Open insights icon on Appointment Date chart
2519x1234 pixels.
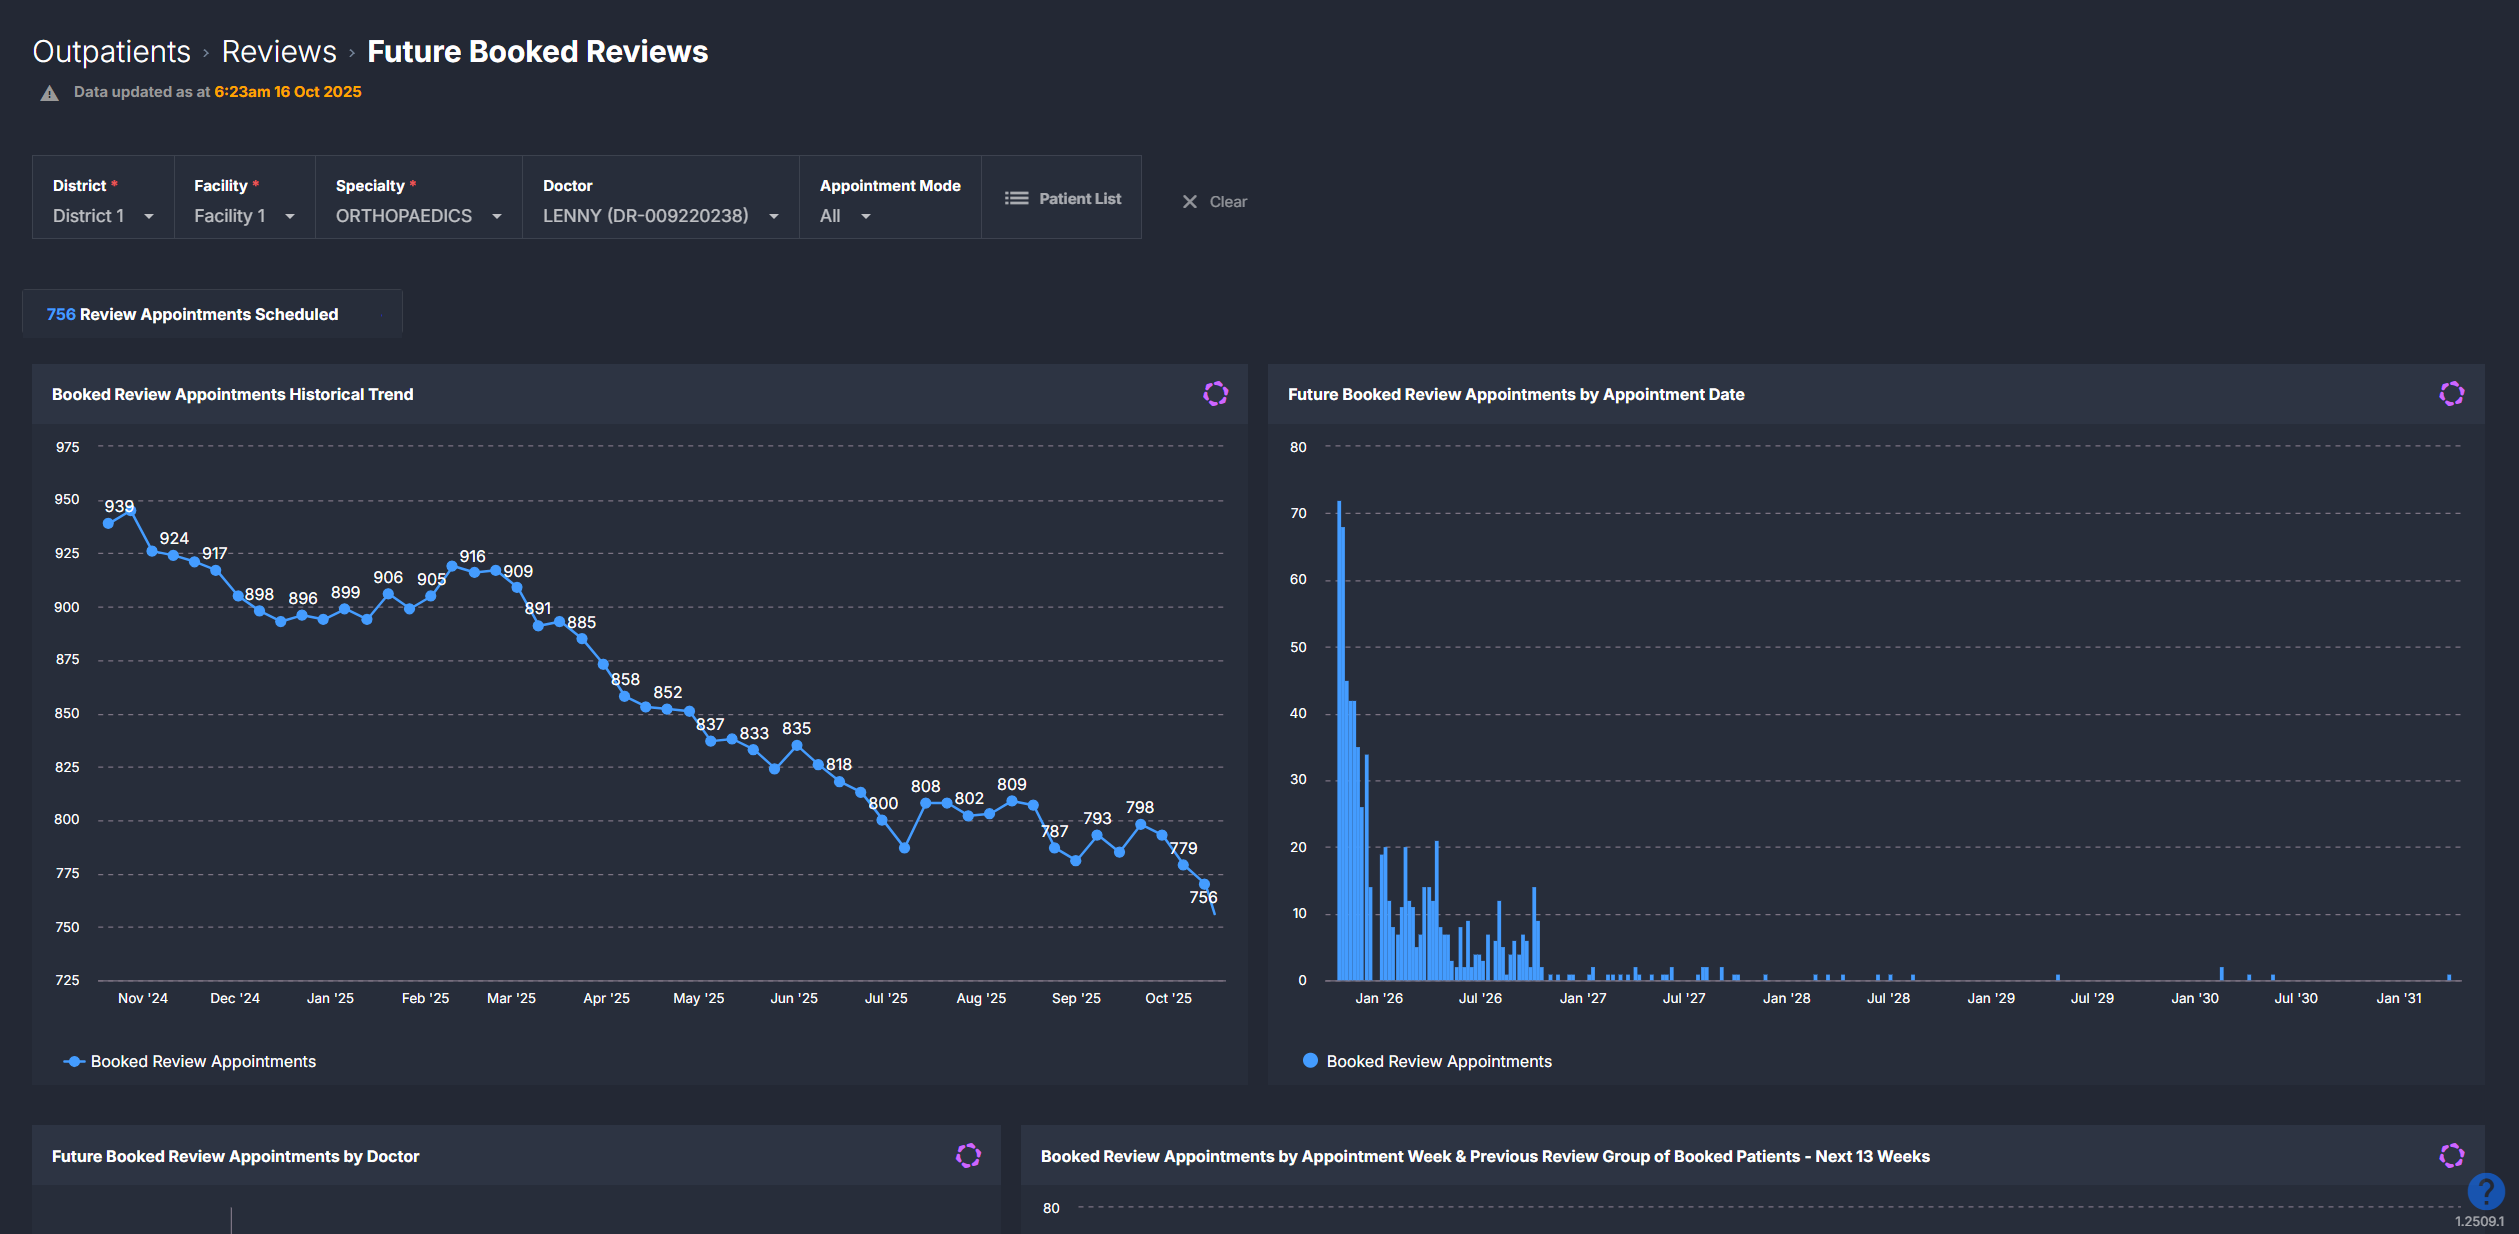click(2451, 394)
